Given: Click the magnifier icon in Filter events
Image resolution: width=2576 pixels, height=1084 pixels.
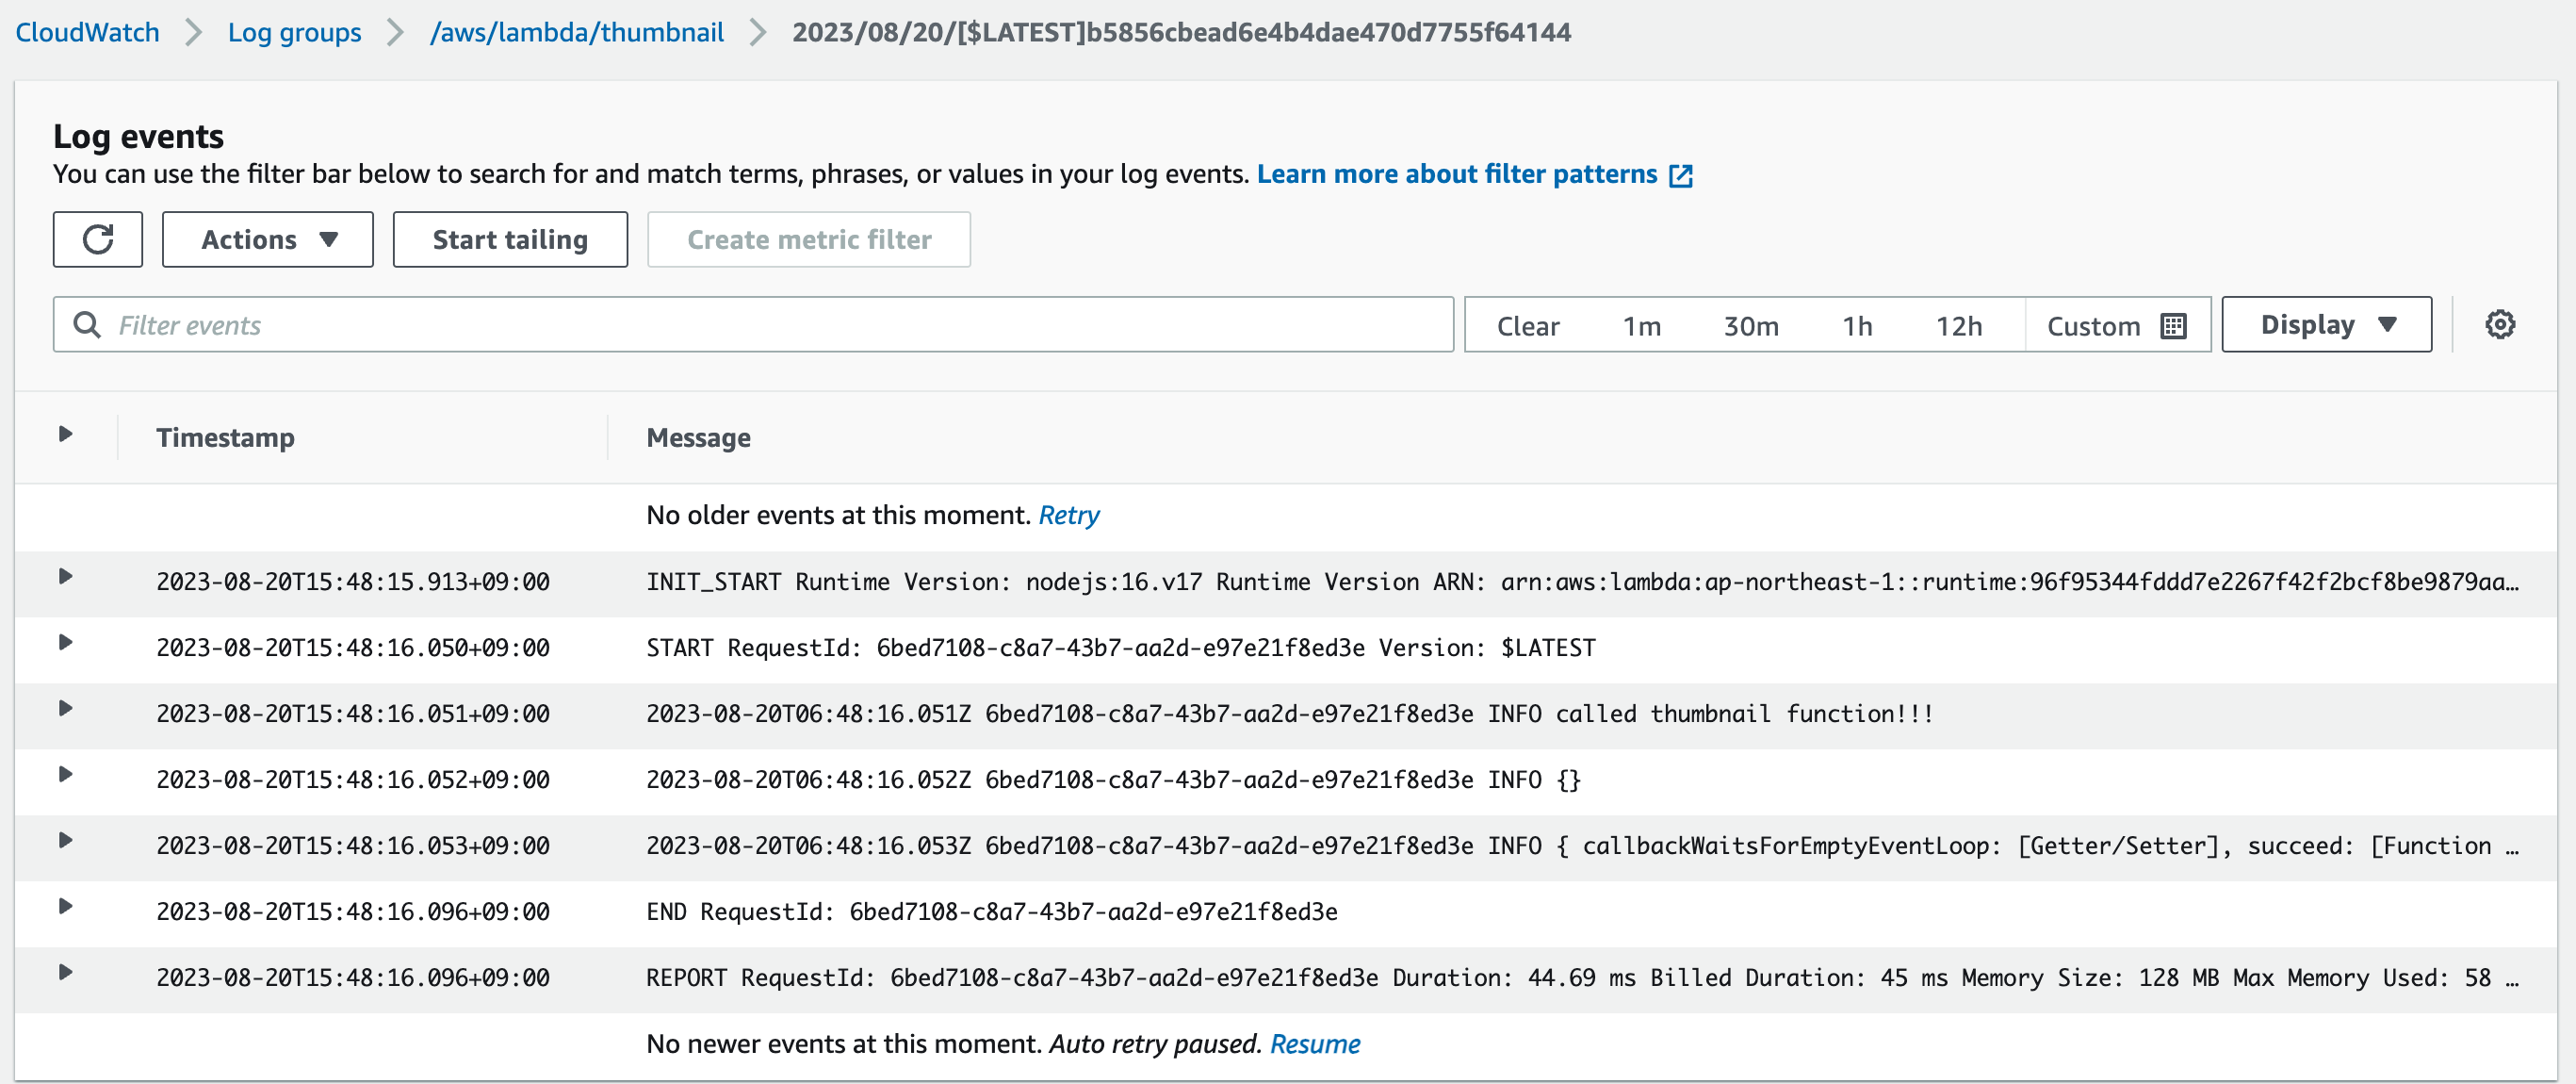Looking at the screenshot, I should point(87,324).
